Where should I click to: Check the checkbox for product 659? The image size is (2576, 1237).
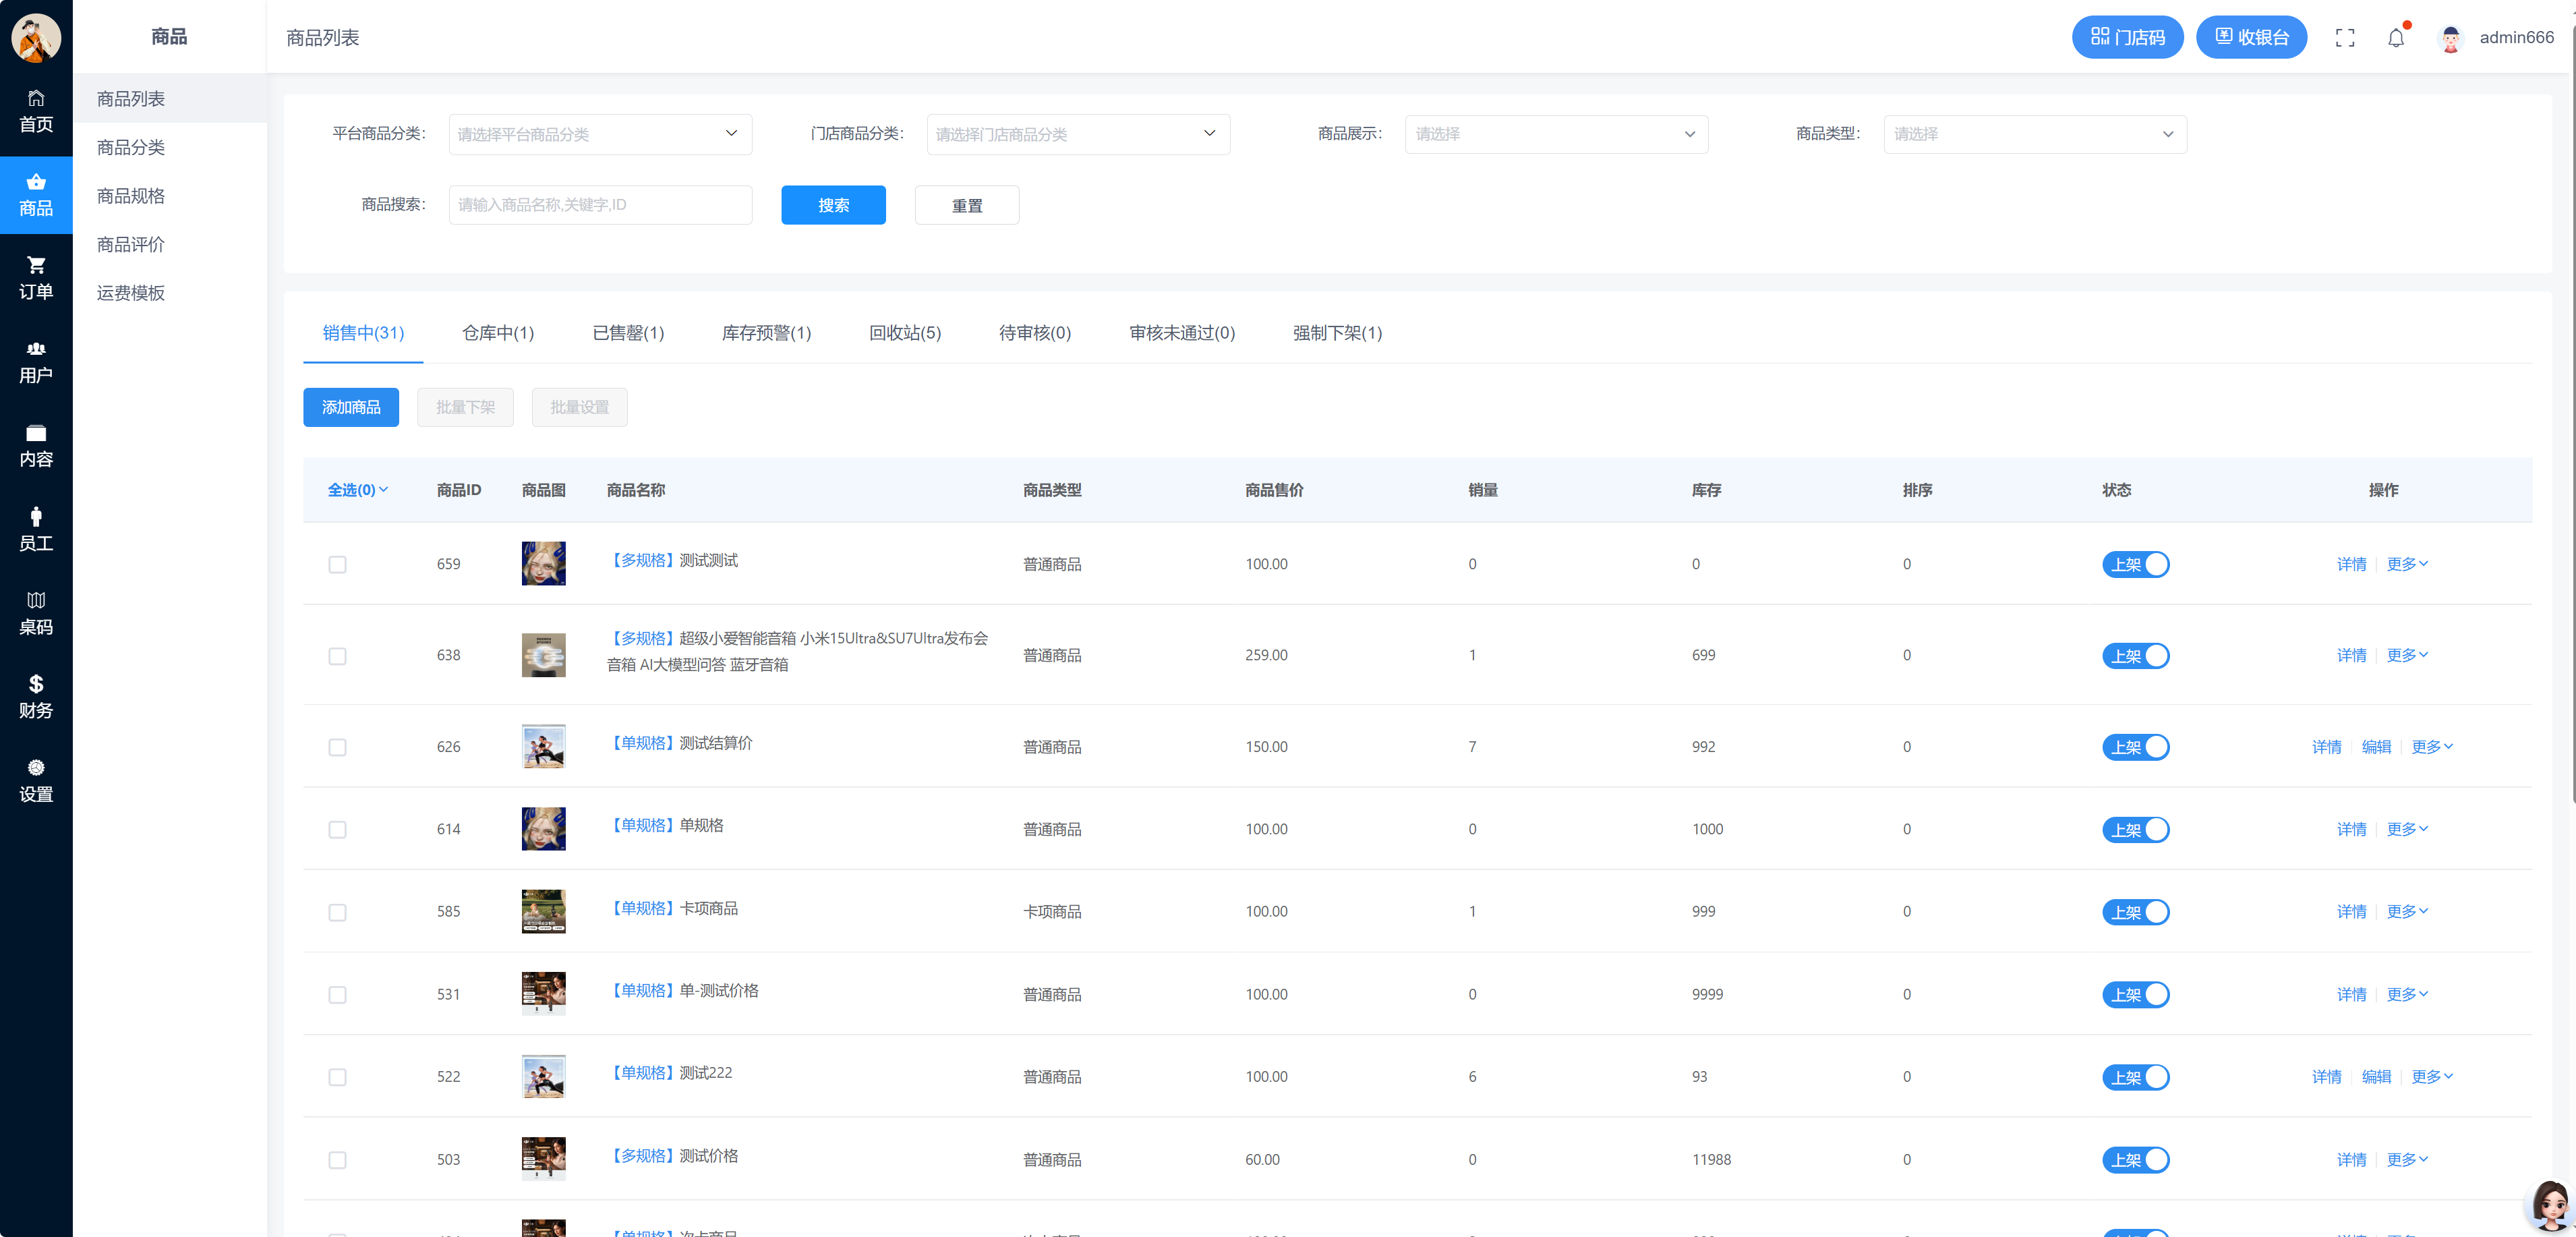click(337, 564)
